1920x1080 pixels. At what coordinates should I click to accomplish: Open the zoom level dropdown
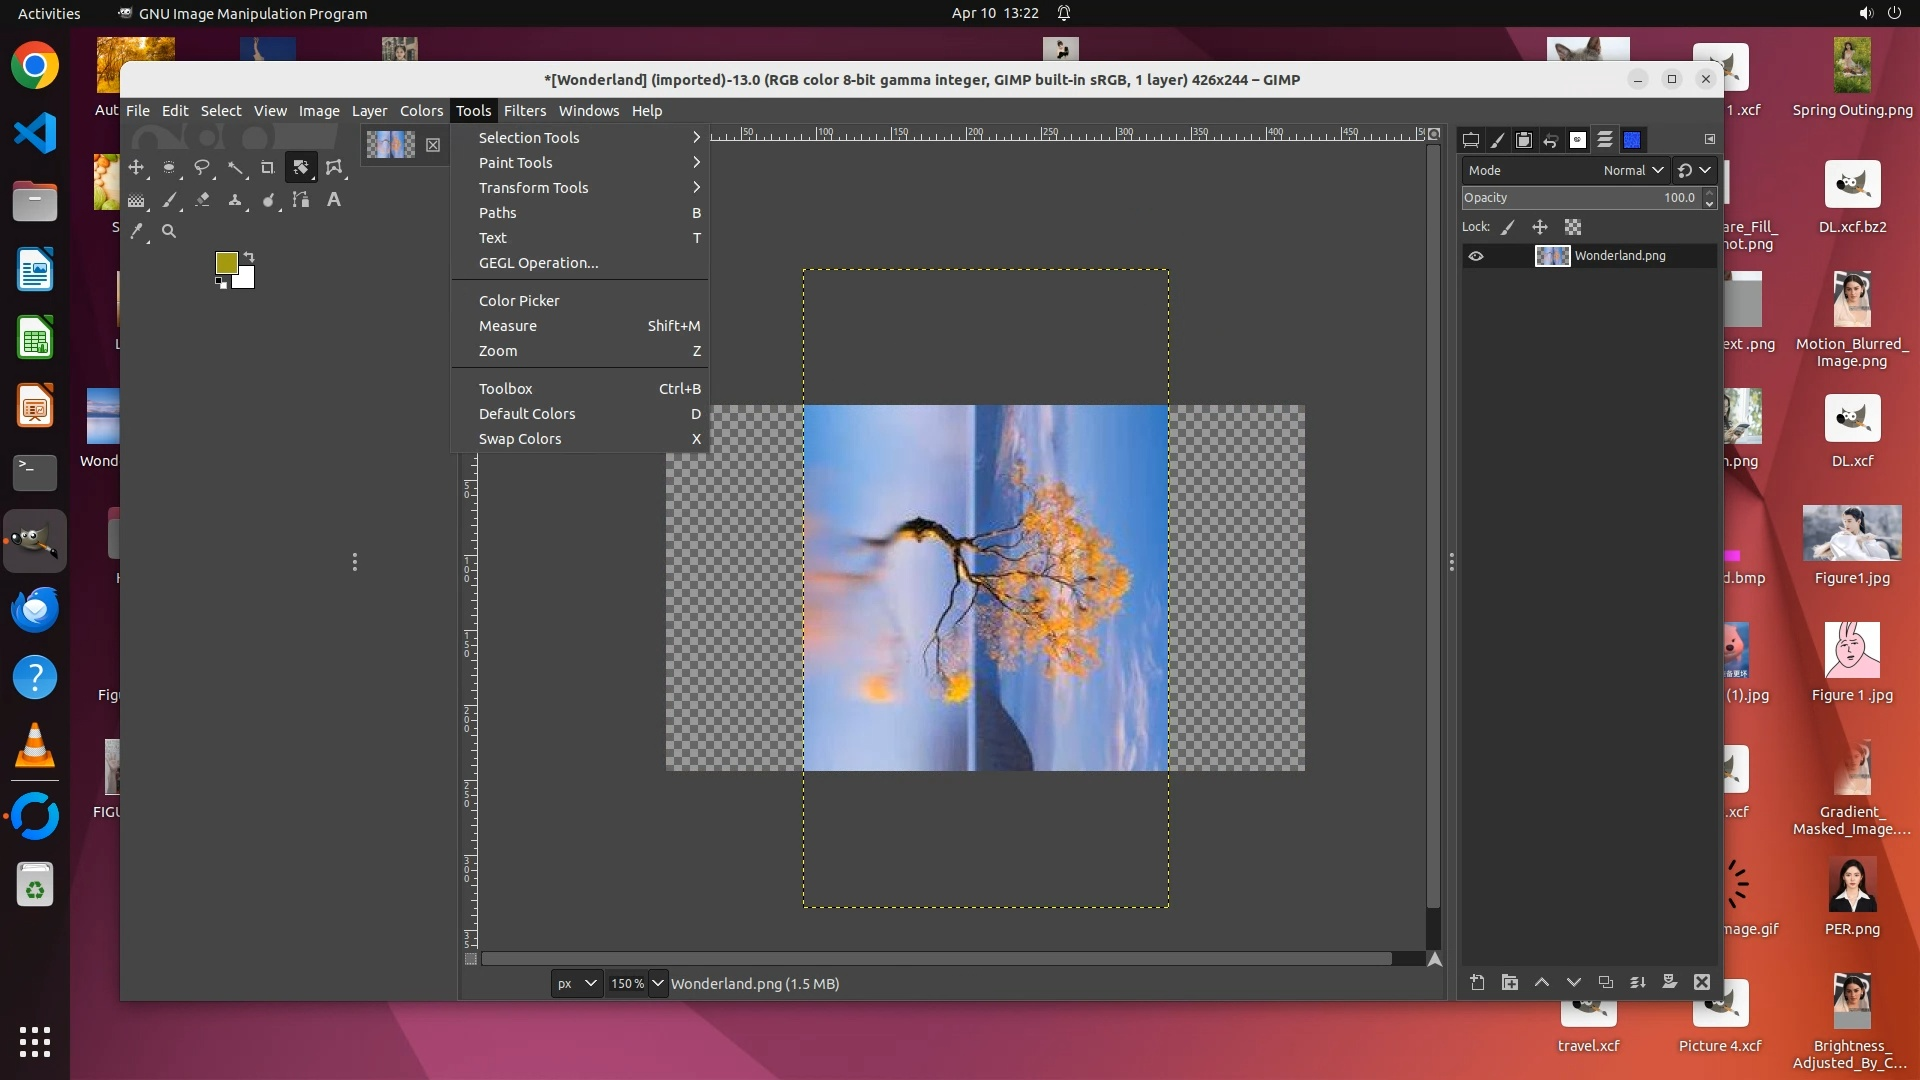pyautogui.click(x=658, y=983)
